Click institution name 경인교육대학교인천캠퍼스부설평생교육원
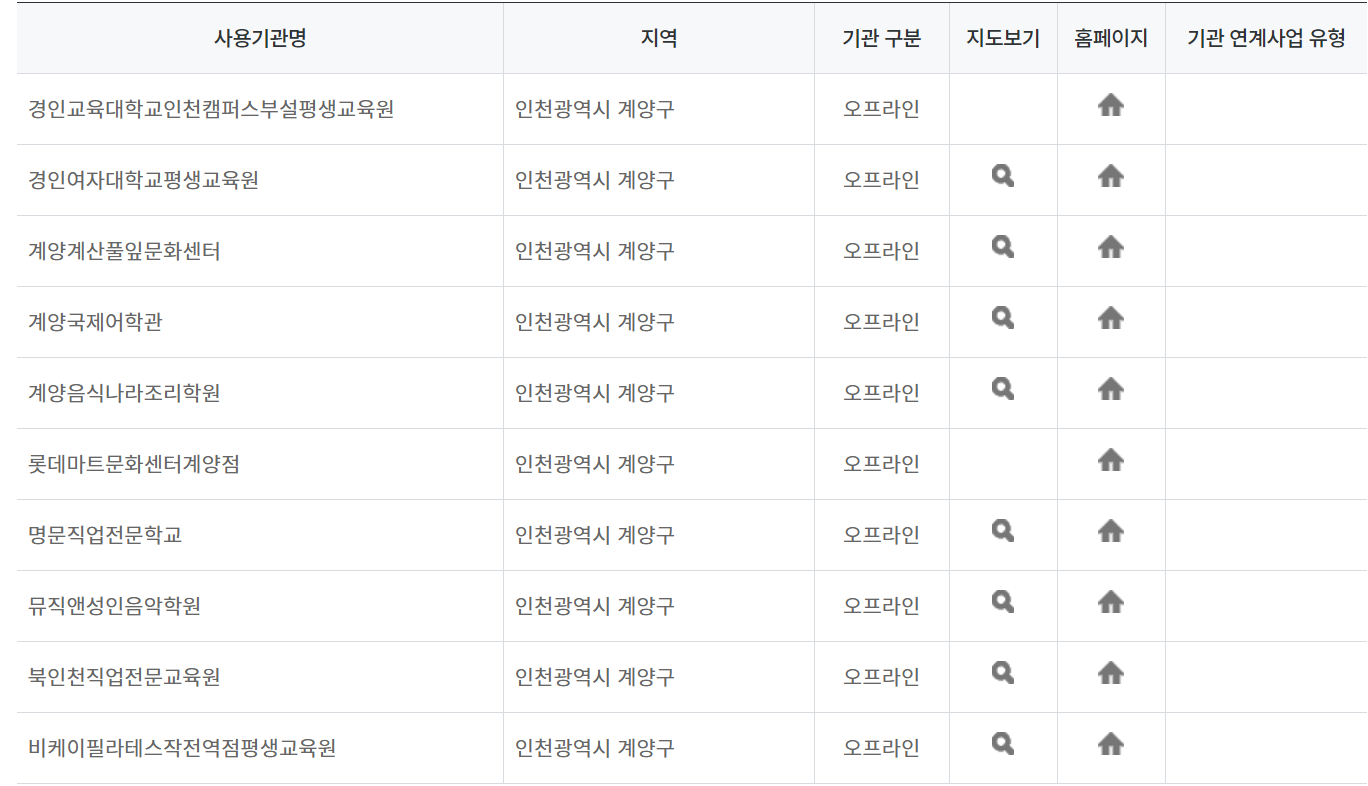 point(211,109)
